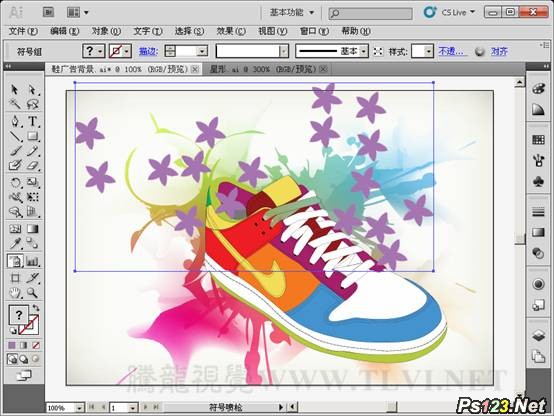Enable Draw Behind mode

(24, 359)
